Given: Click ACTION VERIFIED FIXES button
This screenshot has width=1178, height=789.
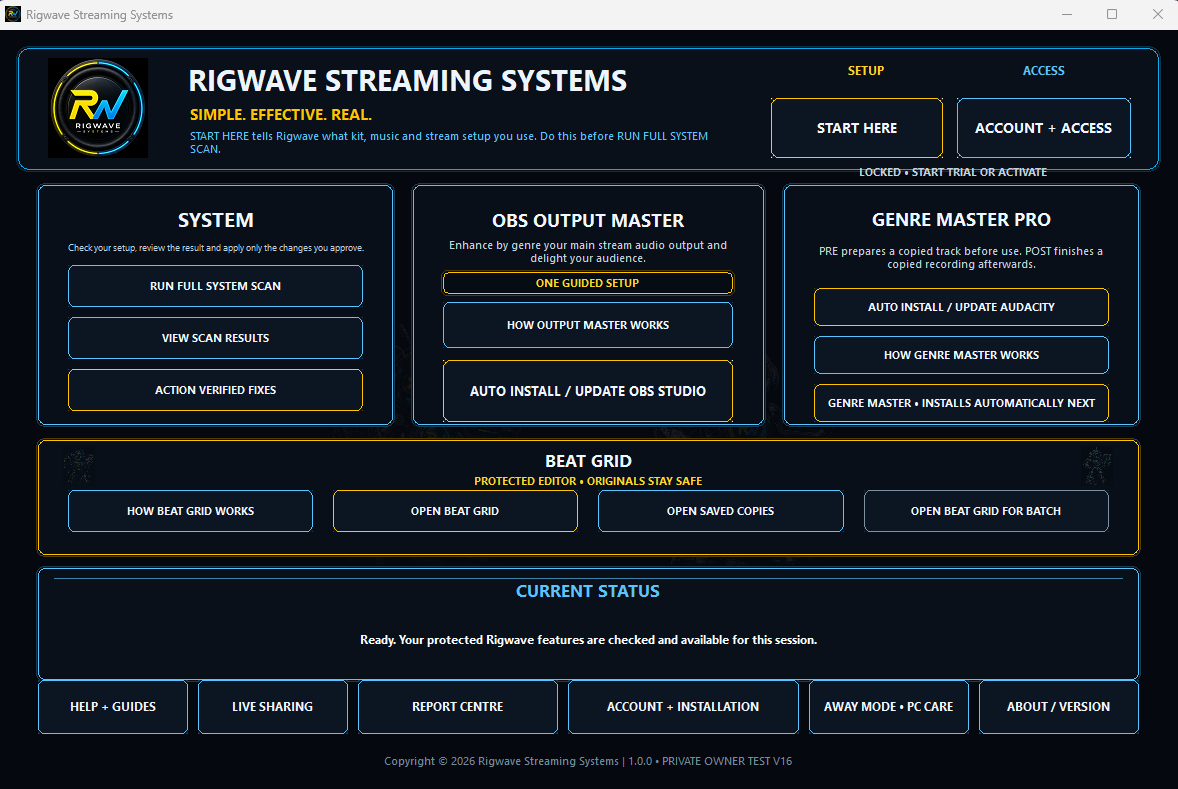Looking at the screenshot, I should point(216,390).
